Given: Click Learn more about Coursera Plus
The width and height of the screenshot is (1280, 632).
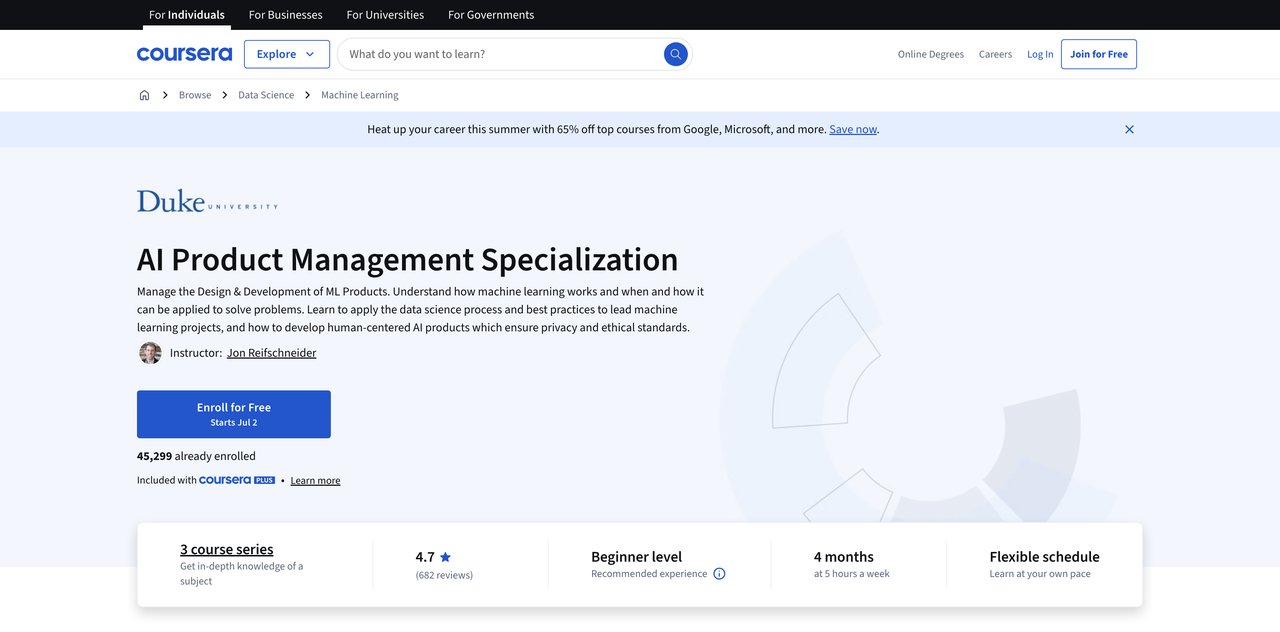Looking at the screenshot, I should click(x=315, y=481).
